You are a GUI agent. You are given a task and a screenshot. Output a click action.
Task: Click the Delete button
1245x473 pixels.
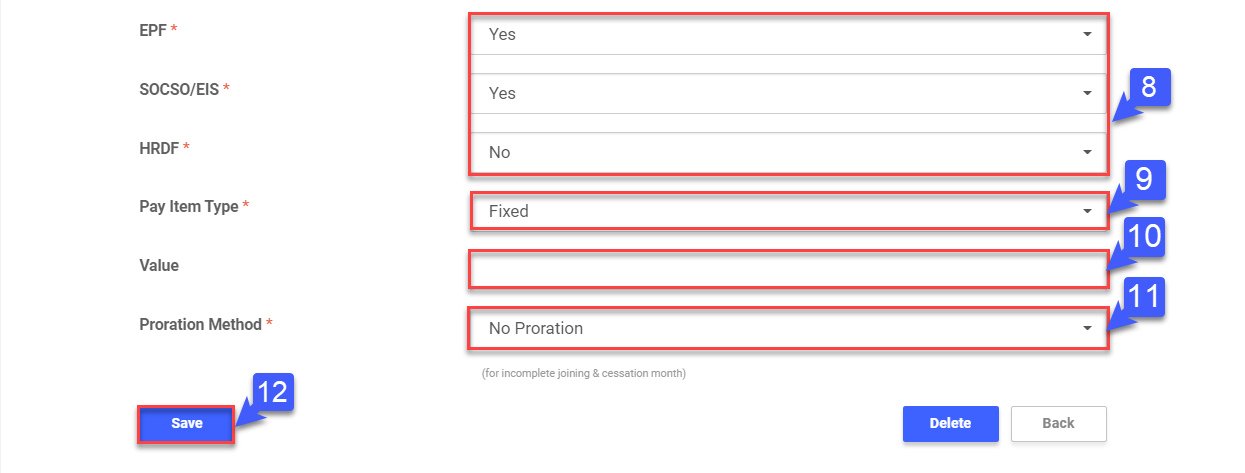point(950,423)
